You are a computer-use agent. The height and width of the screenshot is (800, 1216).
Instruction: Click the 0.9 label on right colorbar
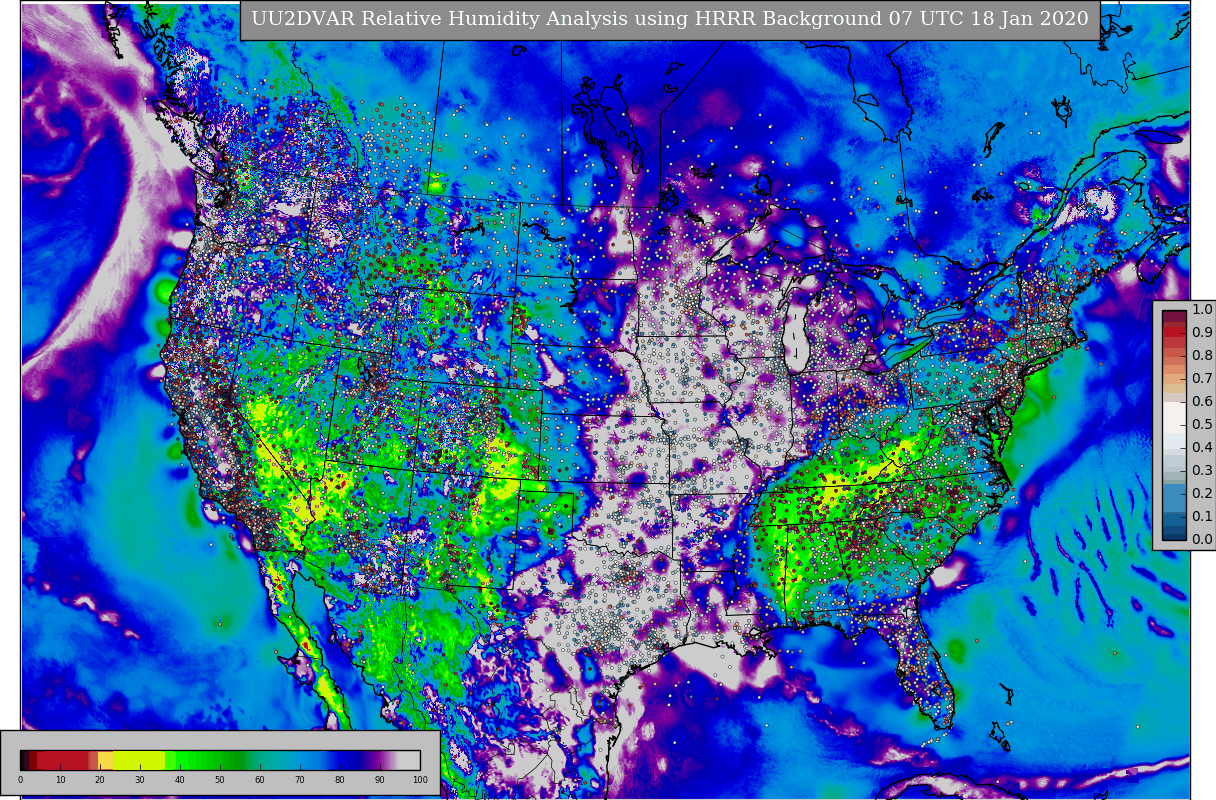[x=1202, y=333]
